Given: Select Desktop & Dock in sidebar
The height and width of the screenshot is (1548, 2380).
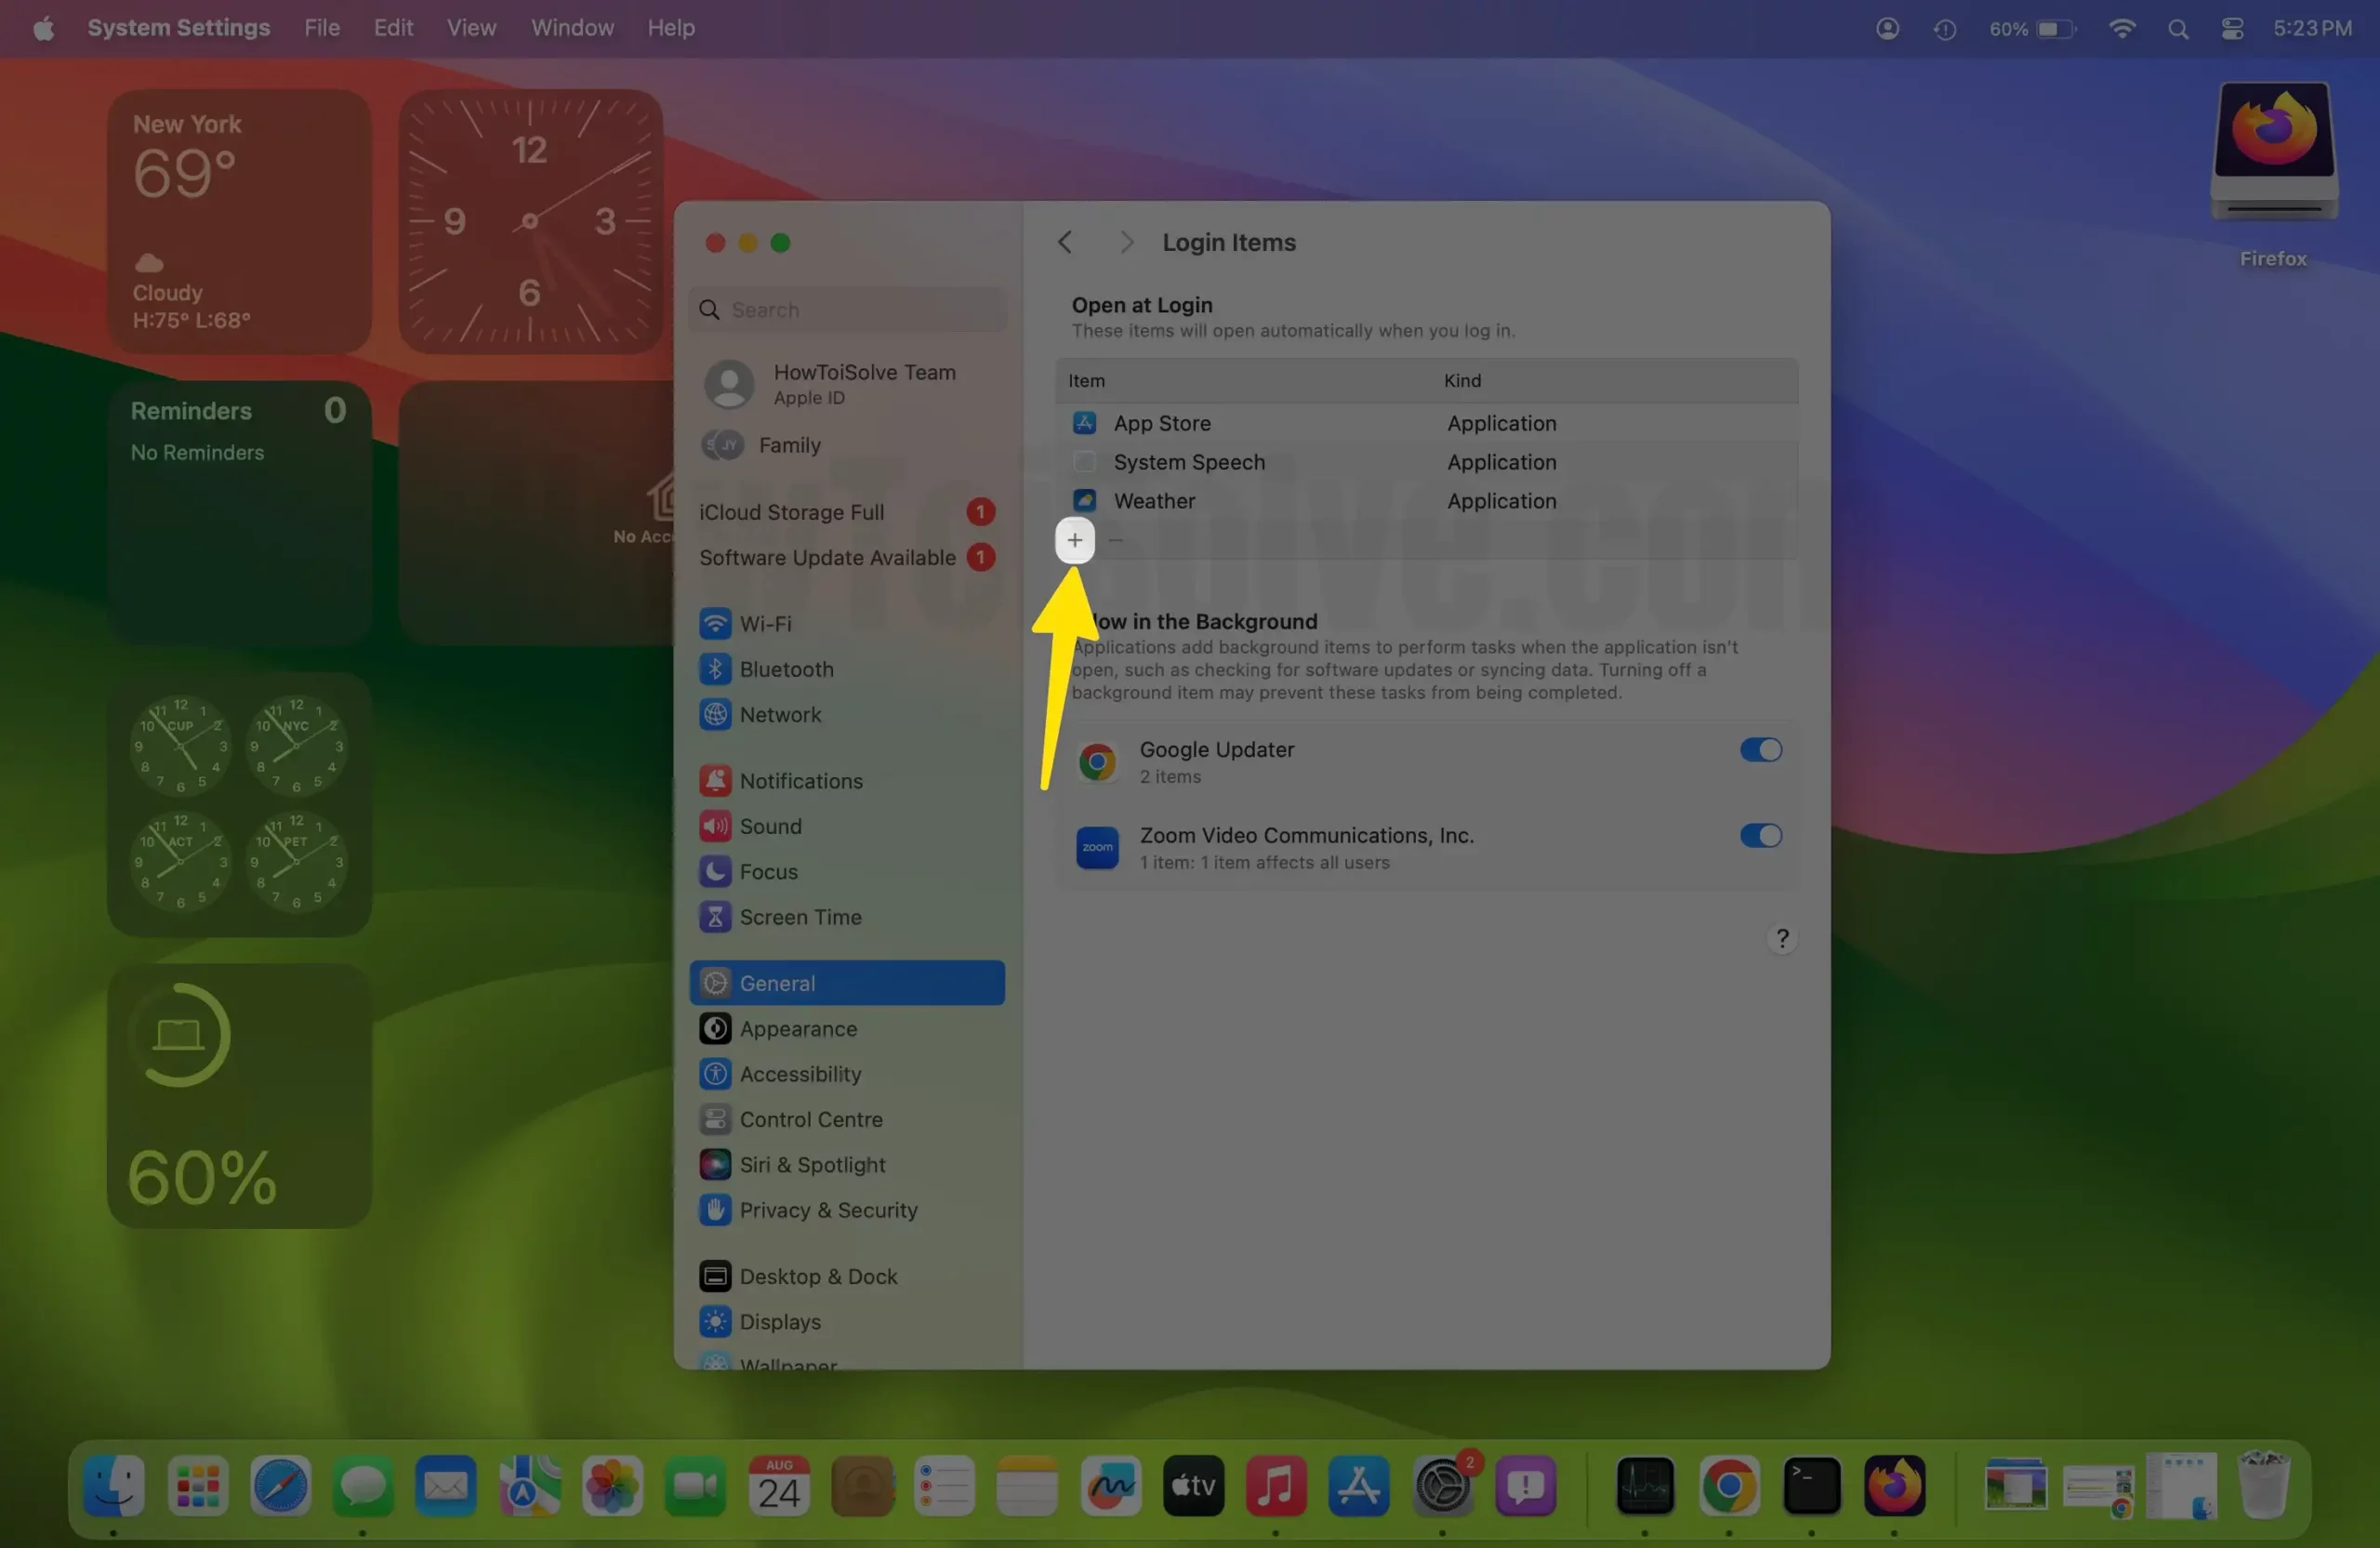Looking at the screenshot, I should point(848,1277).
